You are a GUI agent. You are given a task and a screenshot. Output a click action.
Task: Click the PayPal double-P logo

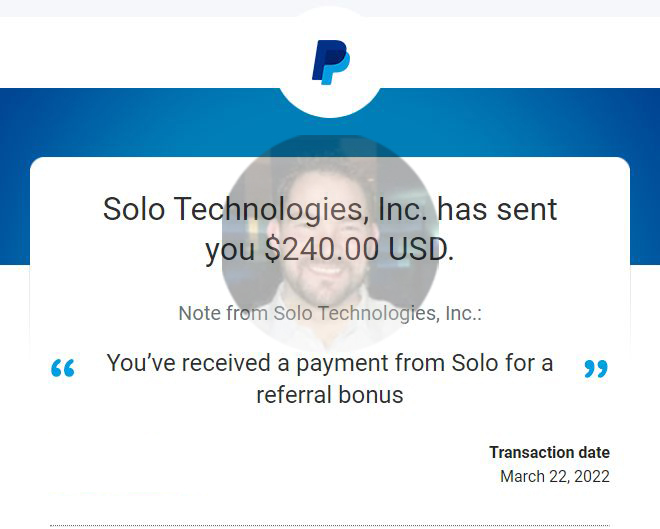coord(331,62)
